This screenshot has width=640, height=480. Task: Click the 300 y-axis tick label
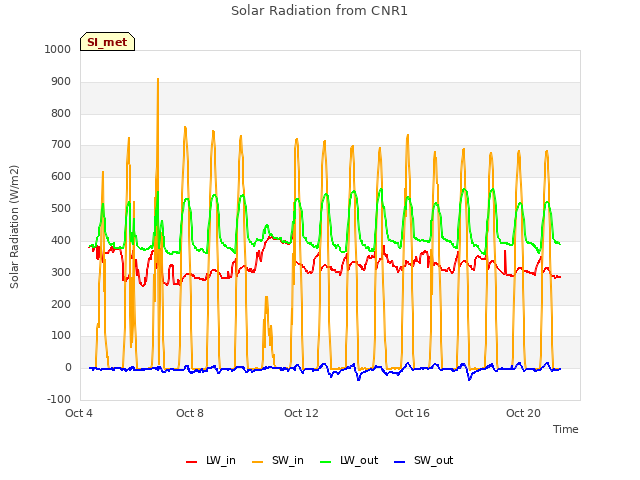61,272
